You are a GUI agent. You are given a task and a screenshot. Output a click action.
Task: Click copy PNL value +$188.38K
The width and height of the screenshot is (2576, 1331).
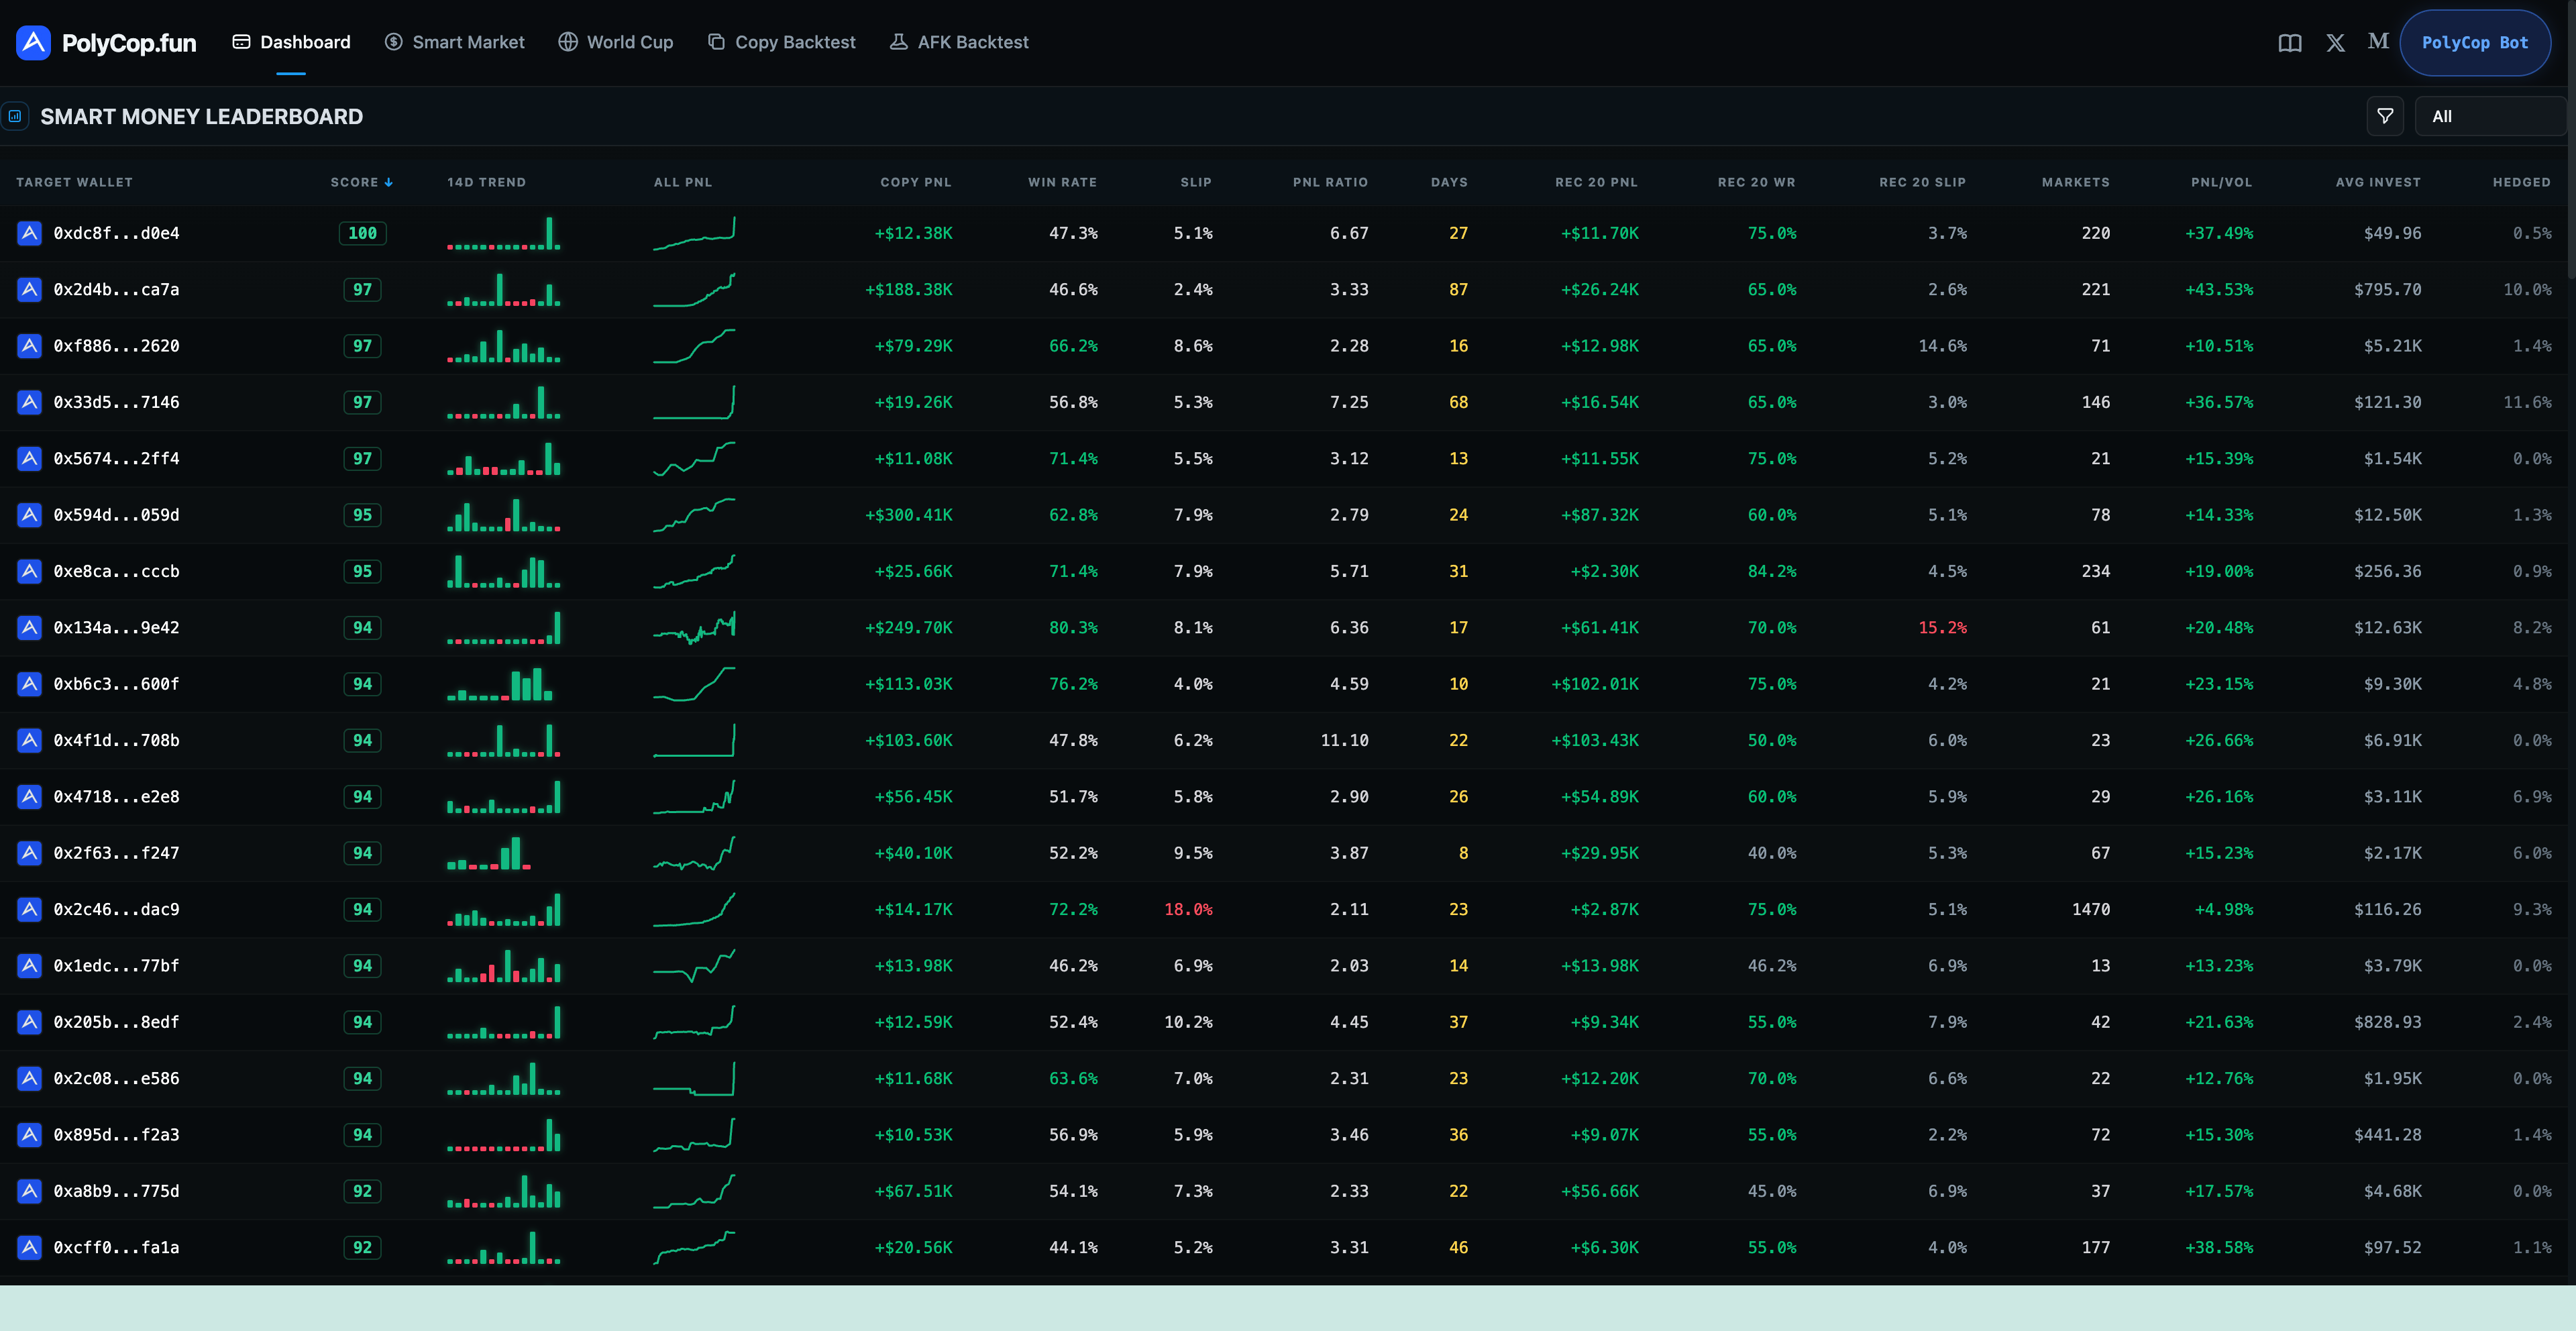coord(908,289)
